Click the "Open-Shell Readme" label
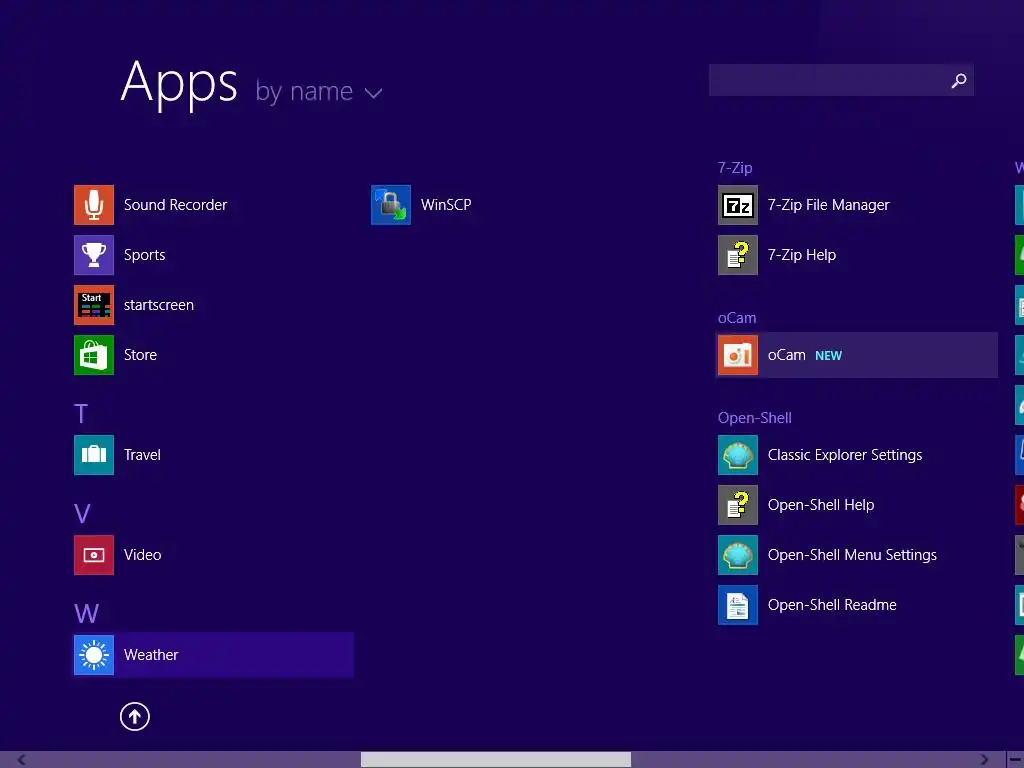 point(832,605)
